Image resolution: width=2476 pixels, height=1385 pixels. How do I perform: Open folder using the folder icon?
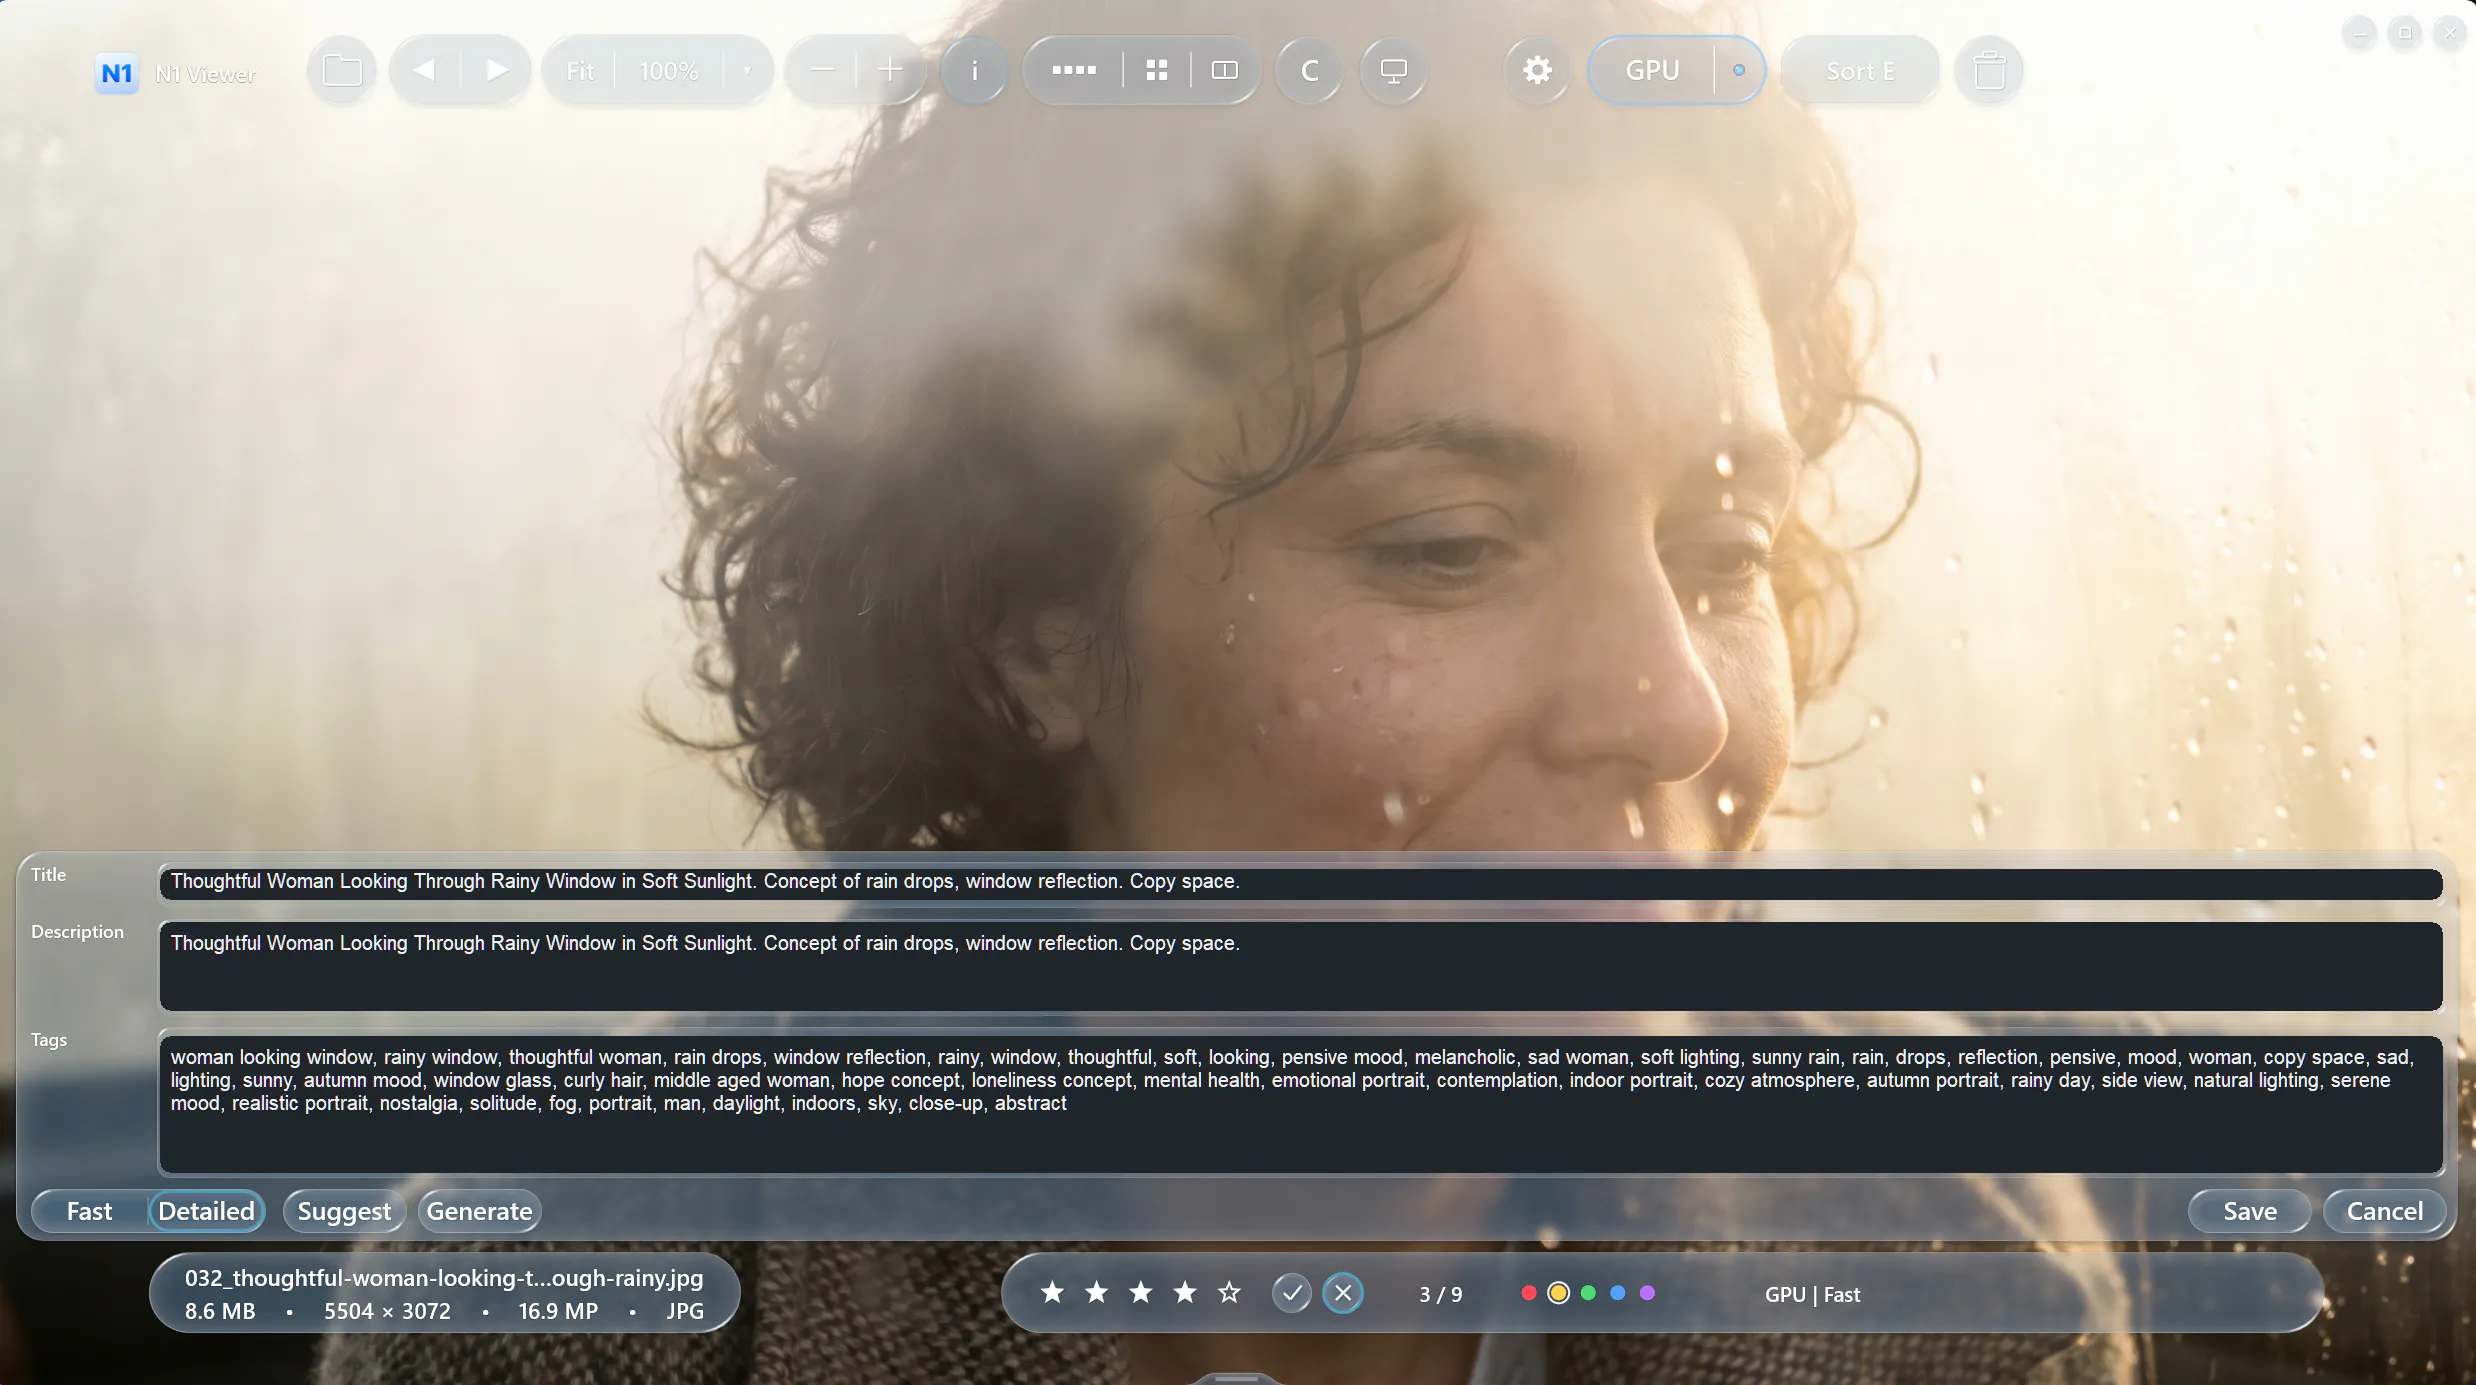(342, 71)
